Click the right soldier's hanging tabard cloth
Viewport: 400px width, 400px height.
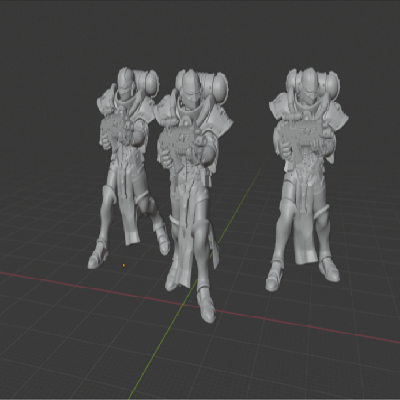[305, 240]
